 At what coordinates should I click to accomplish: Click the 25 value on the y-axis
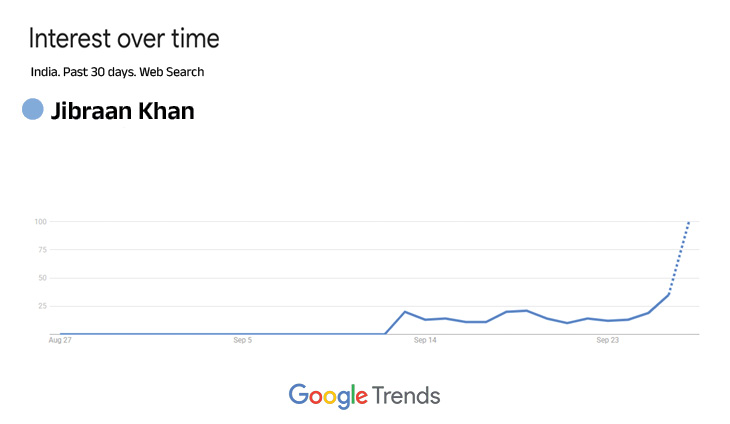[43, 306]
